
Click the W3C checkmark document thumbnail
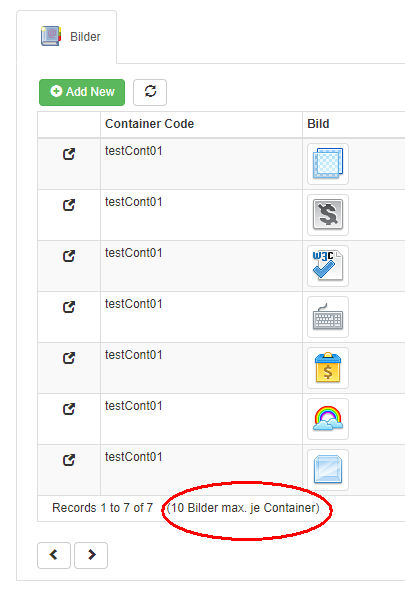tap(328, 266)
